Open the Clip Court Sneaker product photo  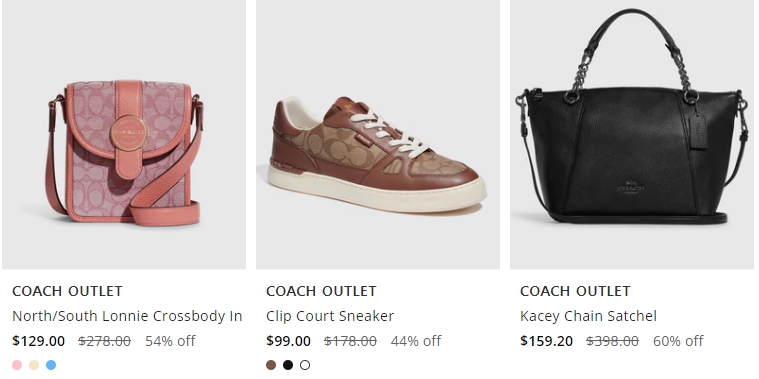tap(378, 134)
